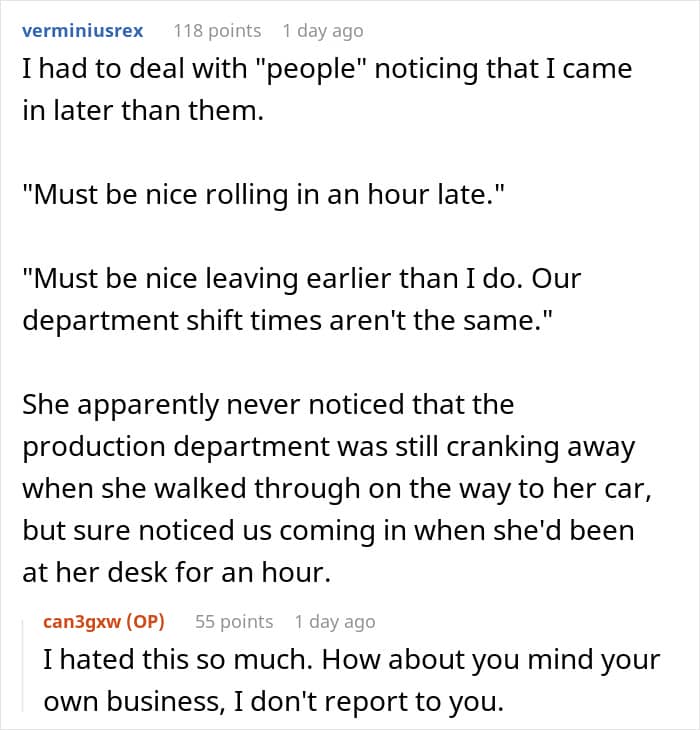Click the (OP) badge next to can3gxw
700x730 pixels.
point(145,622)
